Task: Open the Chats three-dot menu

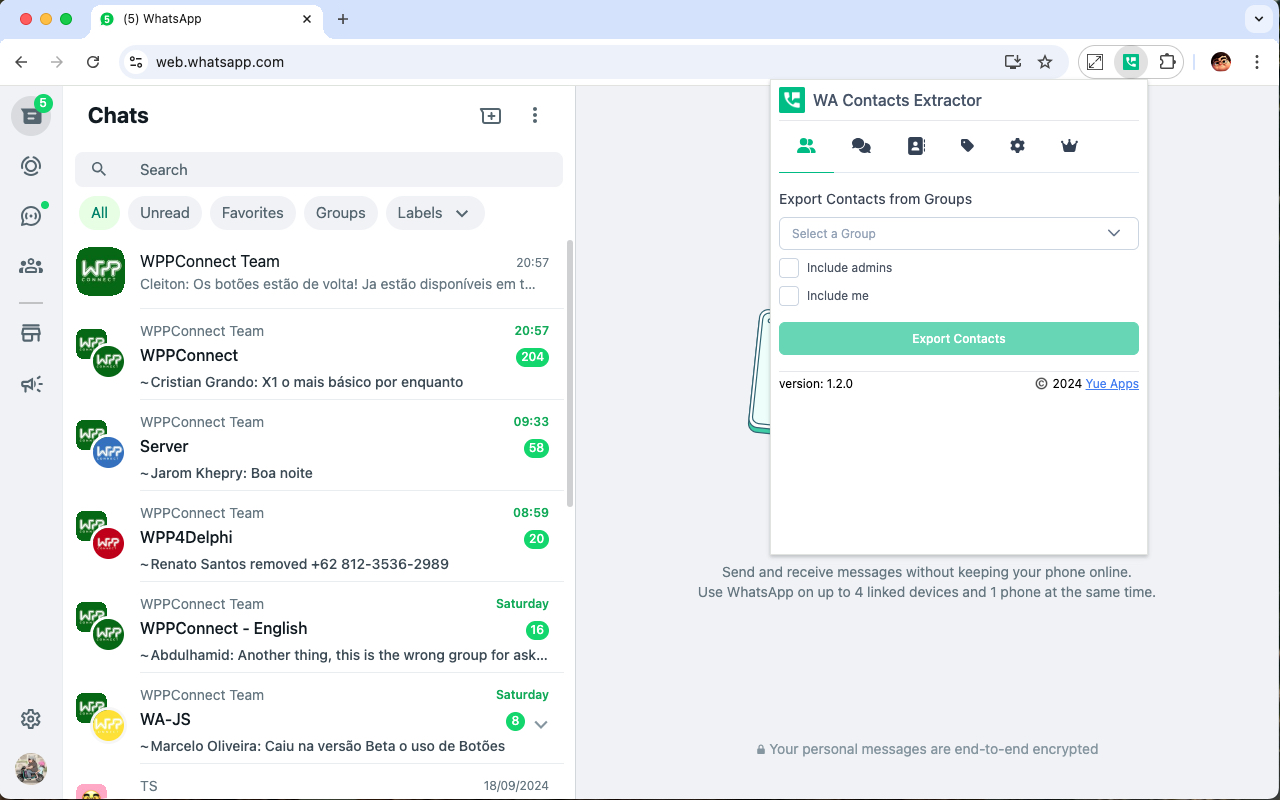Action: point(535,116)
